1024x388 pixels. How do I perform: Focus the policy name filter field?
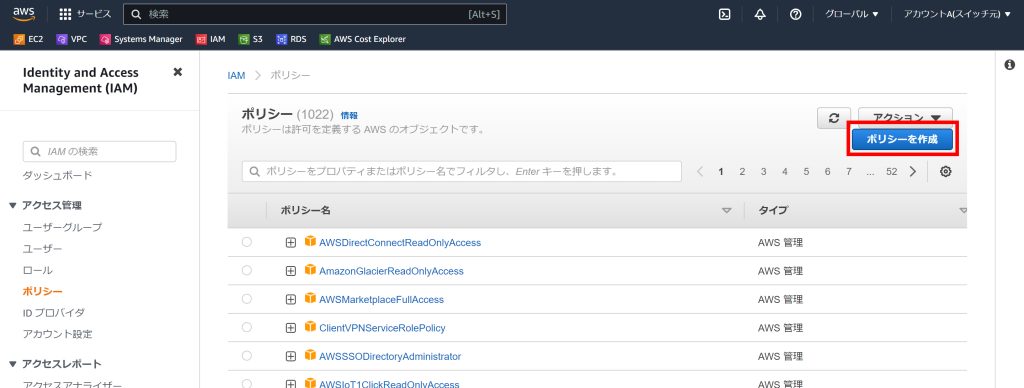coord(462,172)
